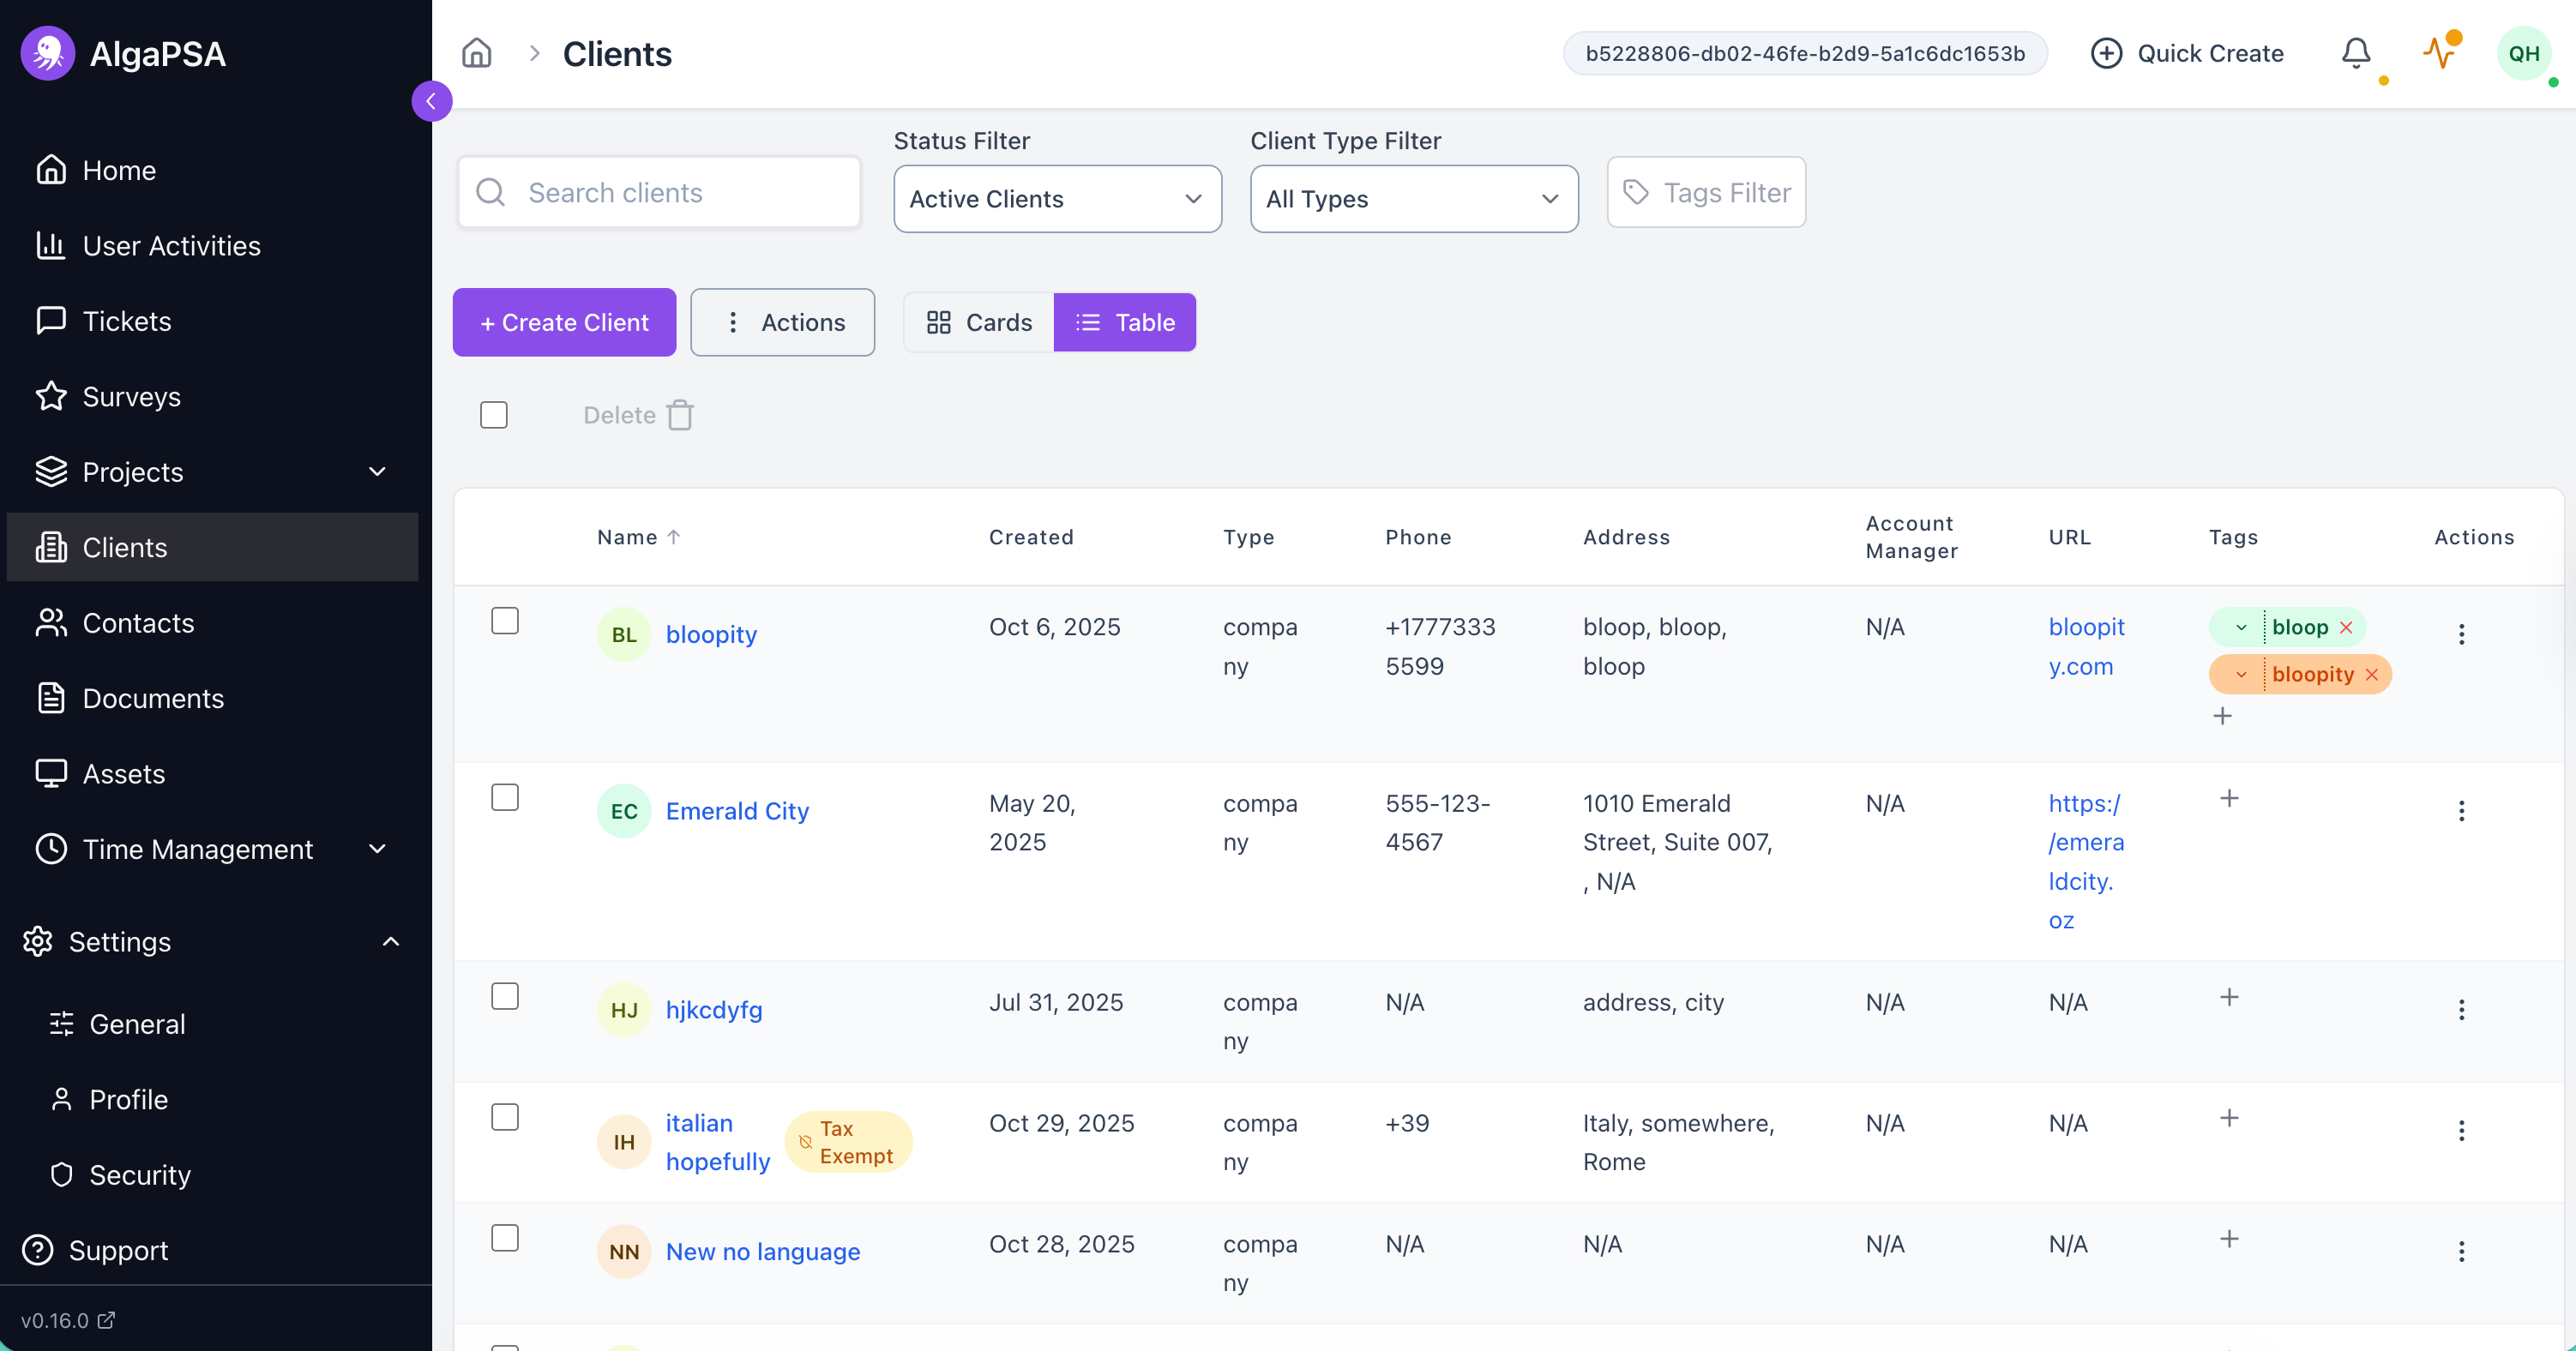This screenshot has height=1351, width=2576.
Task: Open the Emerald City client link
Action: 737,811
